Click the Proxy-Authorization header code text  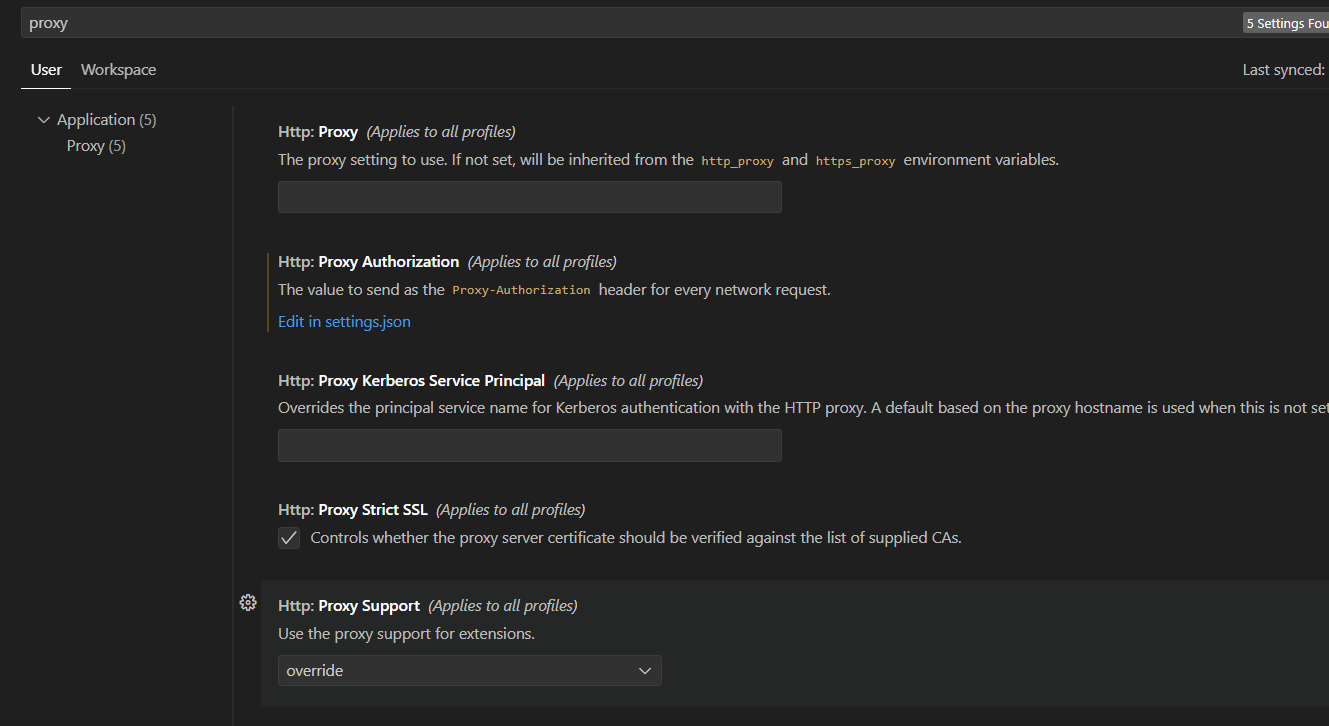(521, 289)
